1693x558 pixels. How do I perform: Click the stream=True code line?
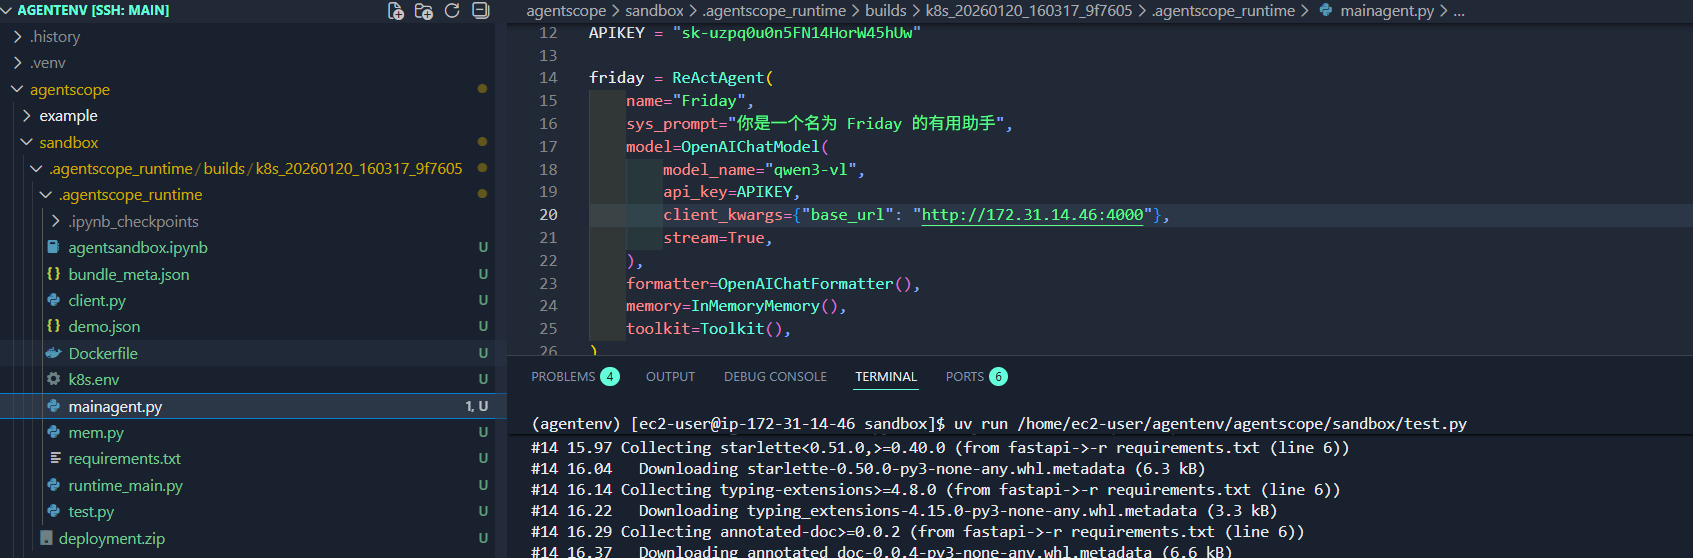pyautogui.click(x=718, y=238)
